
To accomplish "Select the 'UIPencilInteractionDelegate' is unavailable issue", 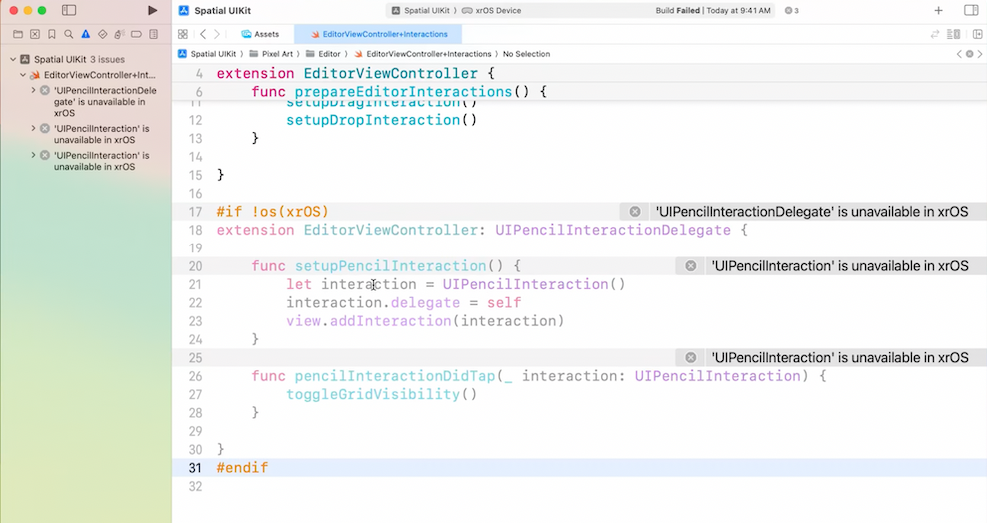I will [104, 102].
